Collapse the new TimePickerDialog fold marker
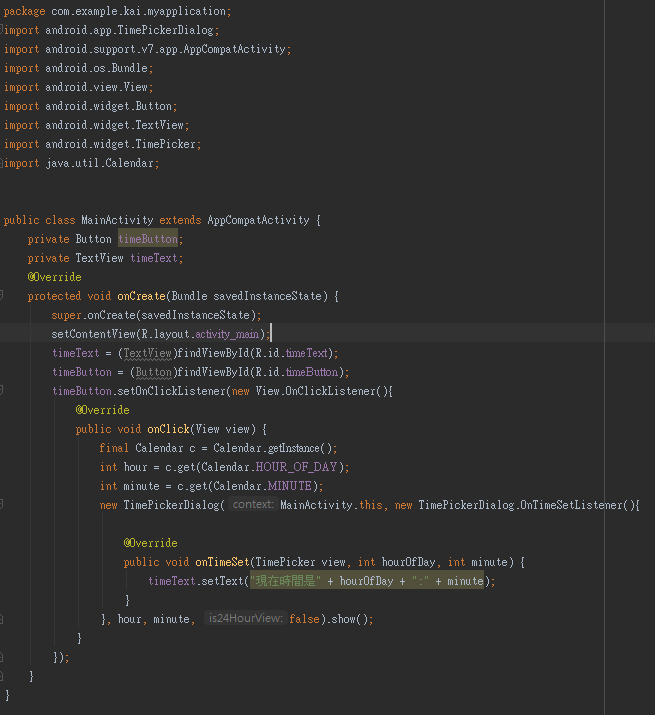Screen dimensions: 655x715 [x=1, y=504]
